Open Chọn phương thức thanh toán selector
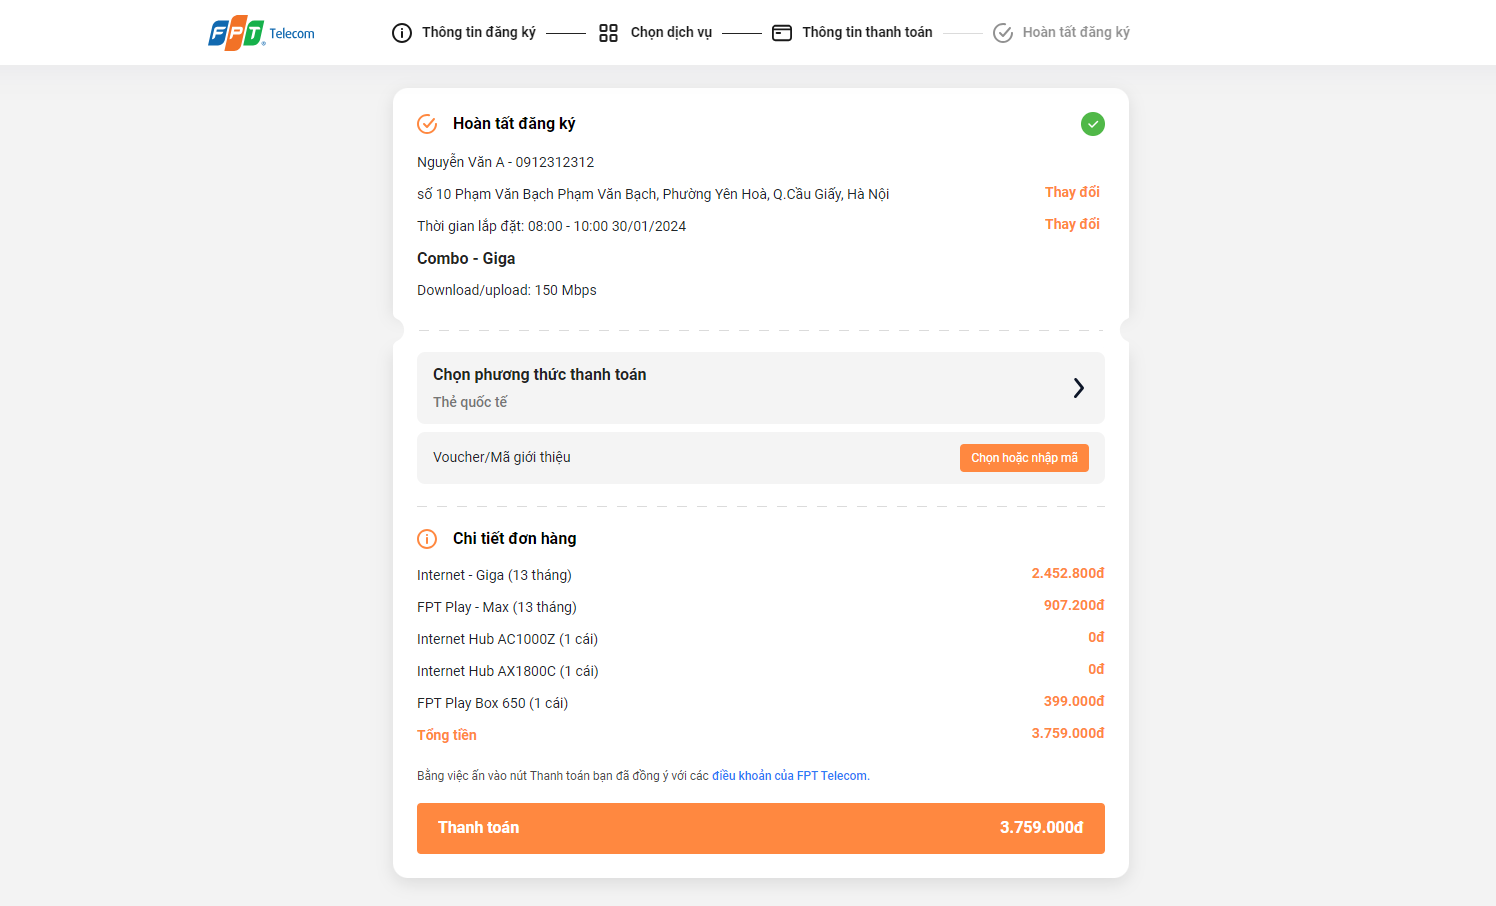1496x906 pixels. tap(761, 388)
